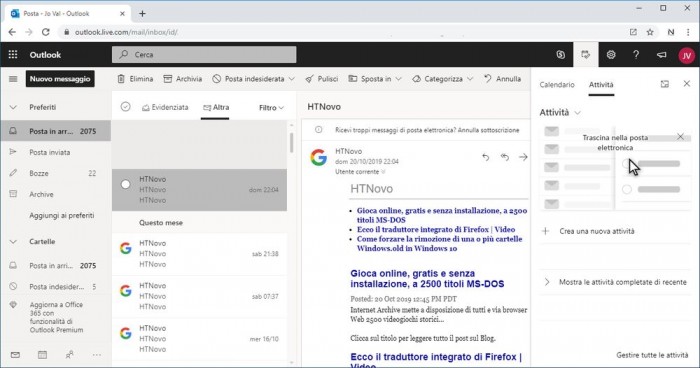Open HTNovo message from mer 16/10
This screenshot has width=700, height=368.
199,339
